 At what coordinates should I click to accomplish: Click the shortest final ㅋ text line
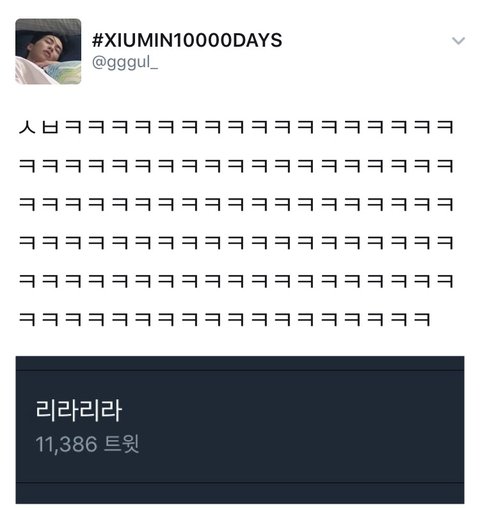pos(225,319)
